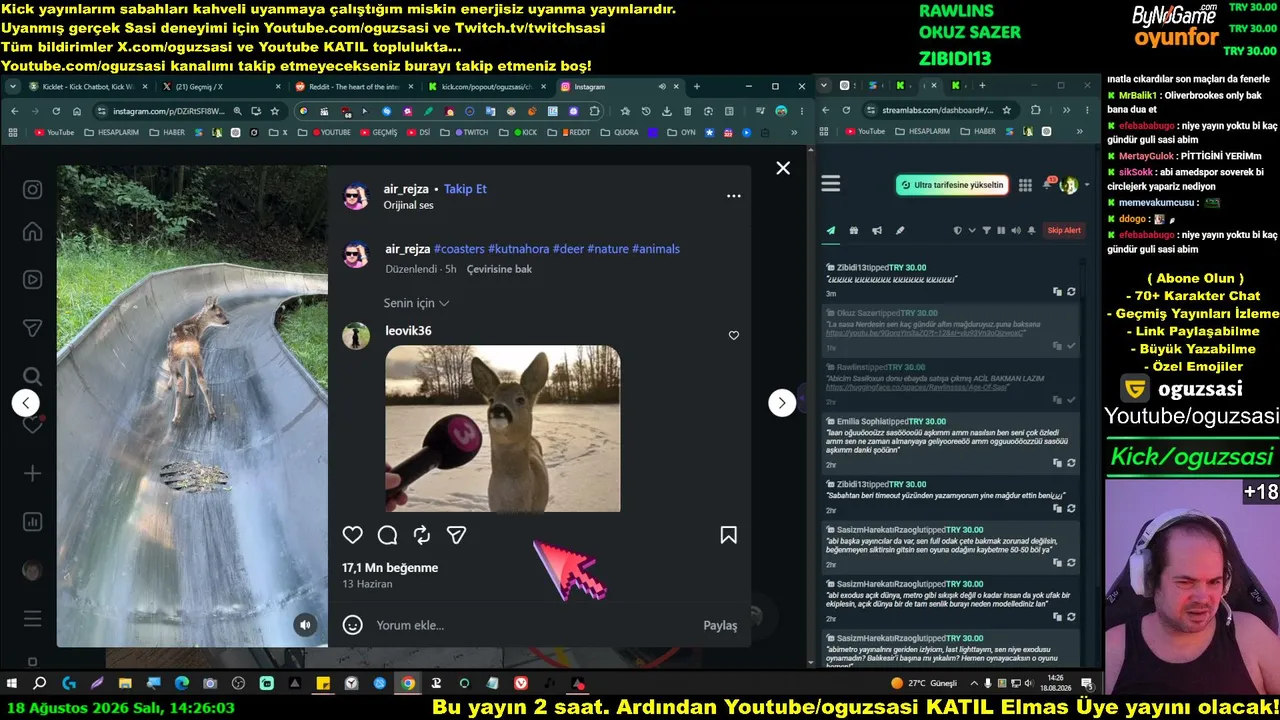
Task: Open the #deer hashtag link
Action: tap(568, 249)
